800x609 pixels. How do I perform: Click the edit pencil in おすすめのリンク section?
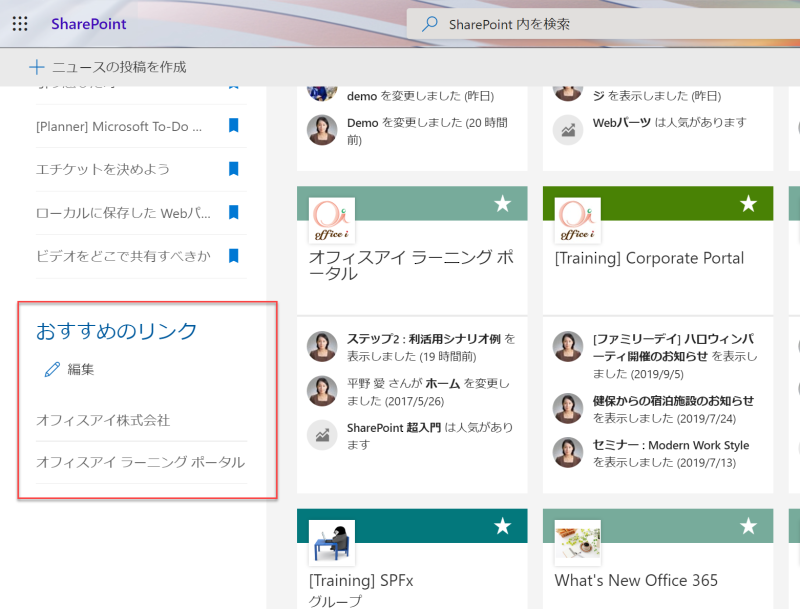[x=52, y=368]
